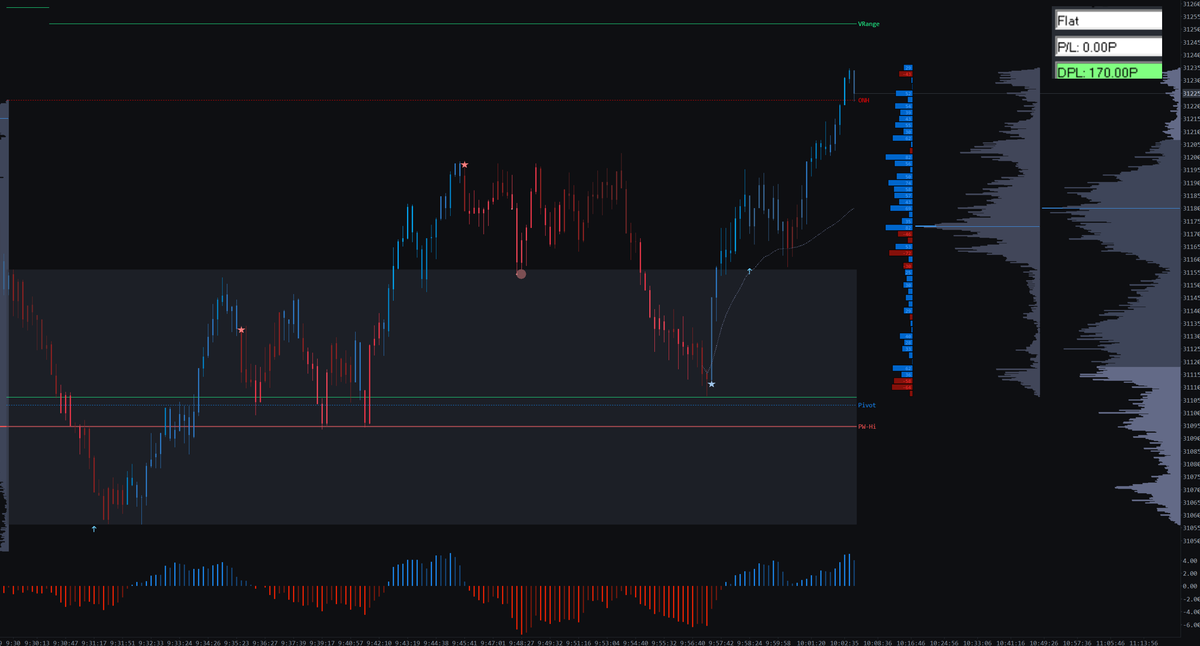Click the Flat position status box
The width and height of the screenshot is (1200, 646).
pyautogui.click(x=1108, y=20)
